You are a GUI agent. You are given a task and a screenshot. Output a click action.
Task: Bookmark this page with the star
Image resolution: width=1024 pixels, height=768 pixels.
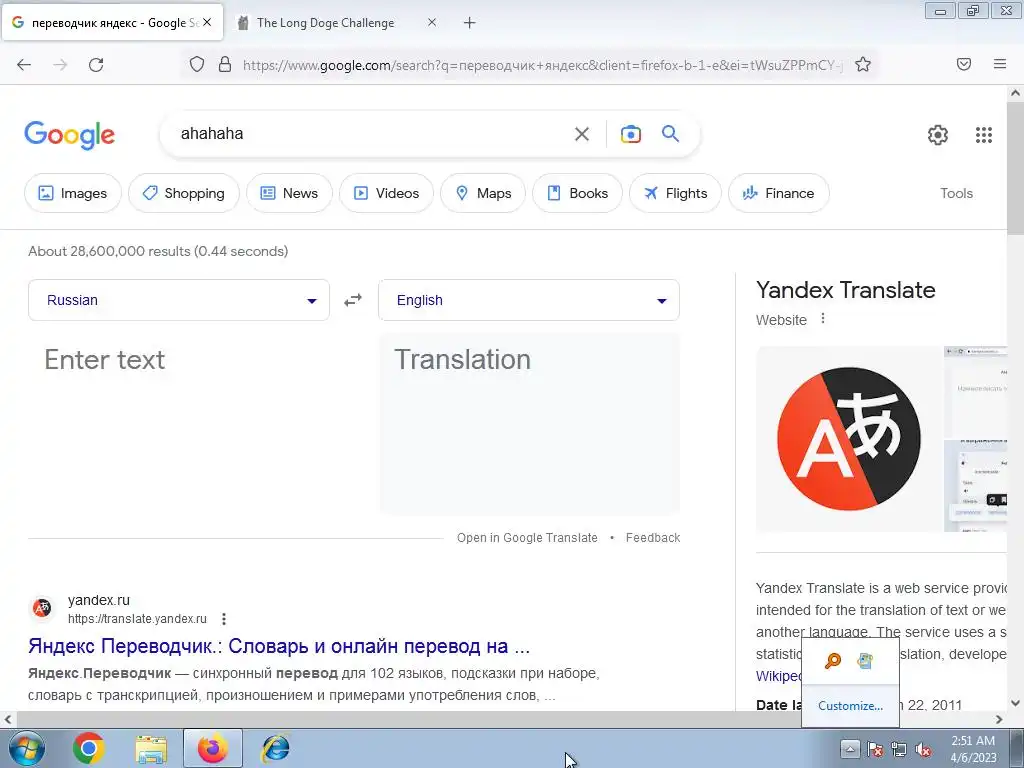(863, 64)
